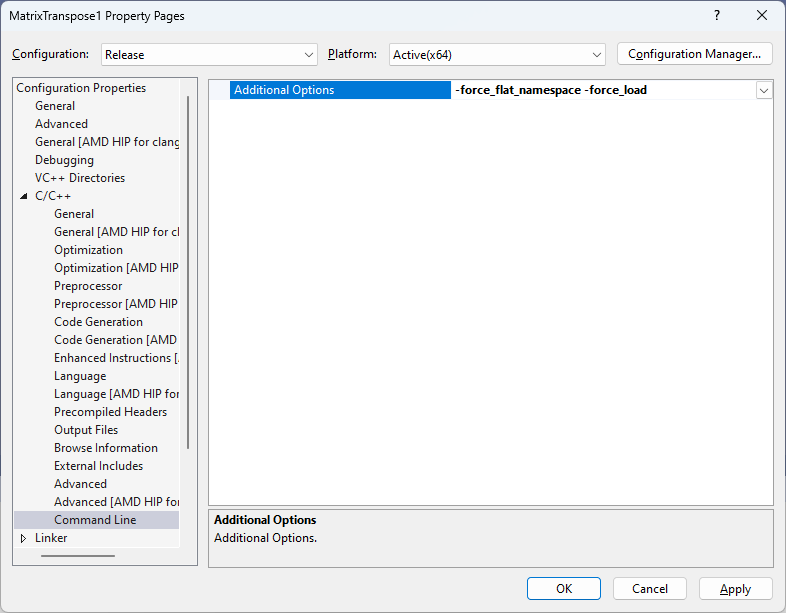Open the Platform dropdown showing Active(x64)

click(x=497, y=54)
